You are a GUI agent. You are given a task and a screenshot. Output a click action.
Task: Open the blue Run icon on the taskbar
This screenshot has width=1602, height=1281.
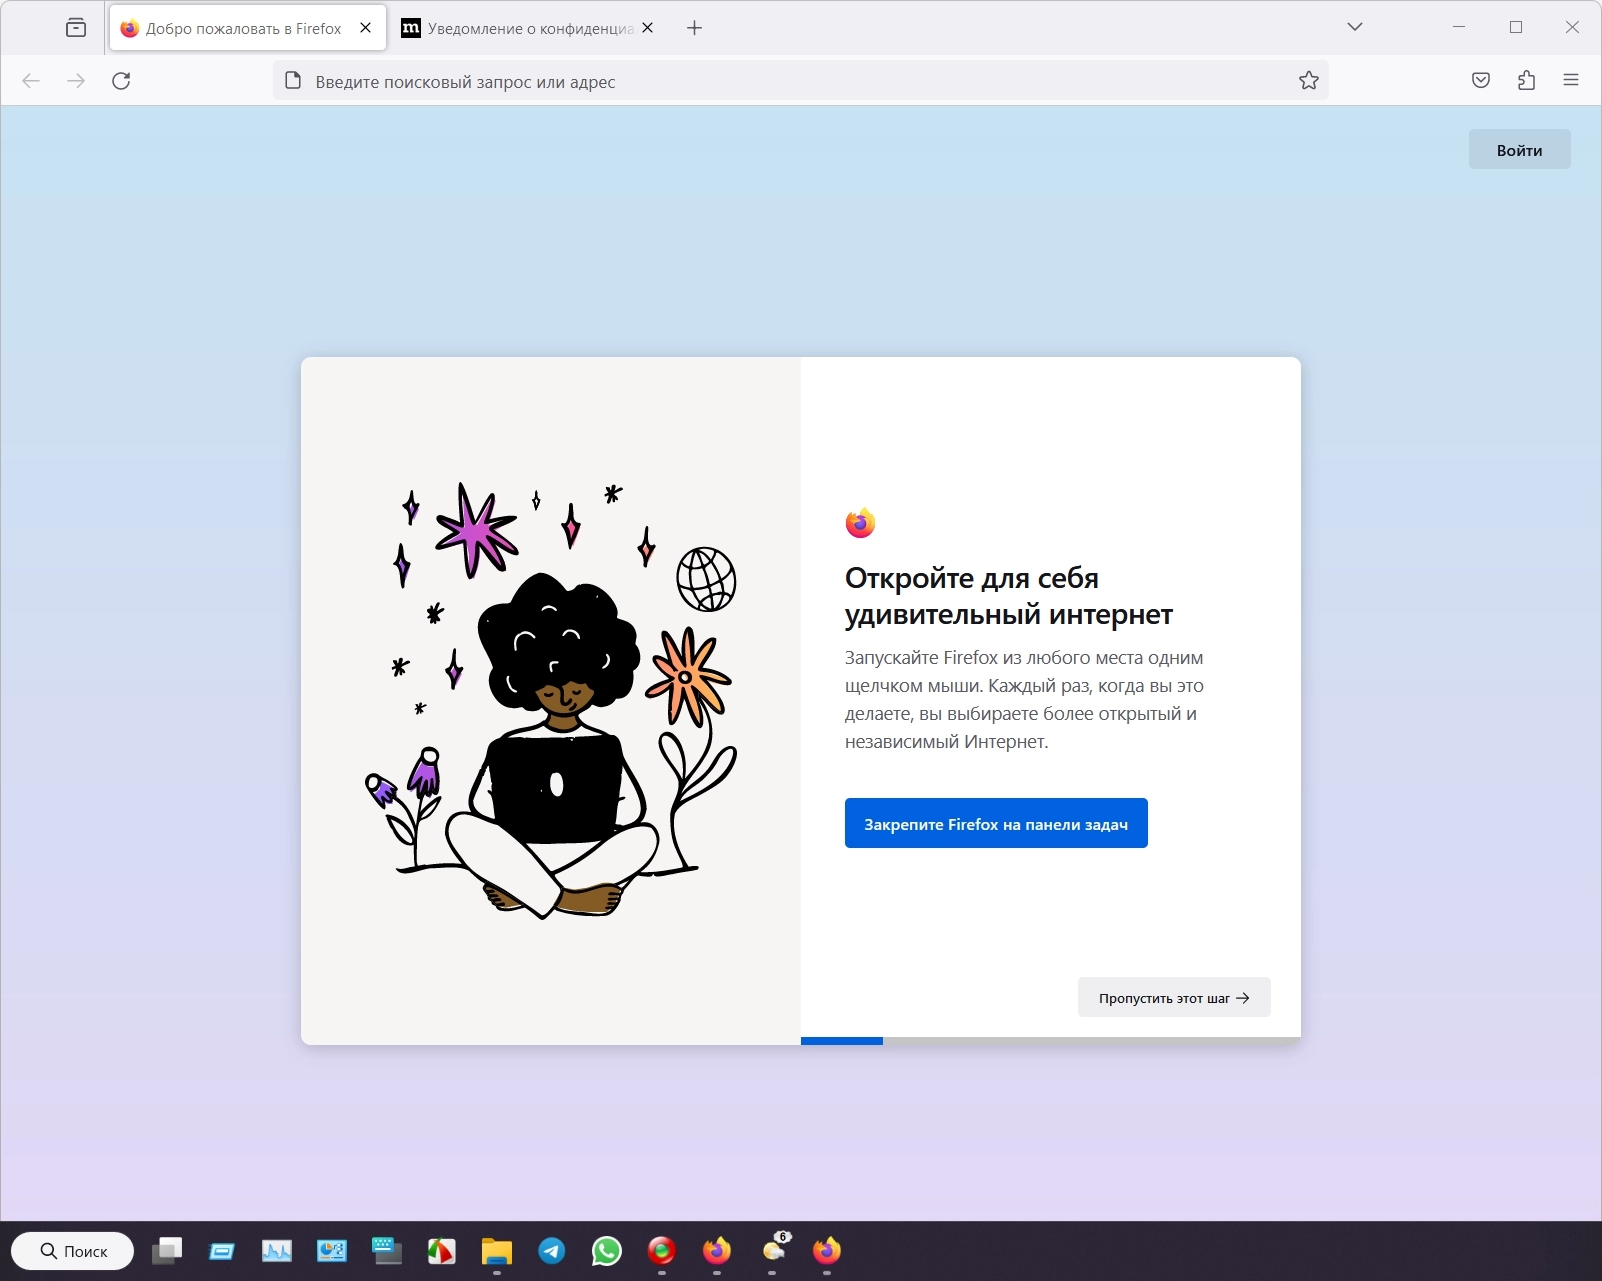point(222,1251)
